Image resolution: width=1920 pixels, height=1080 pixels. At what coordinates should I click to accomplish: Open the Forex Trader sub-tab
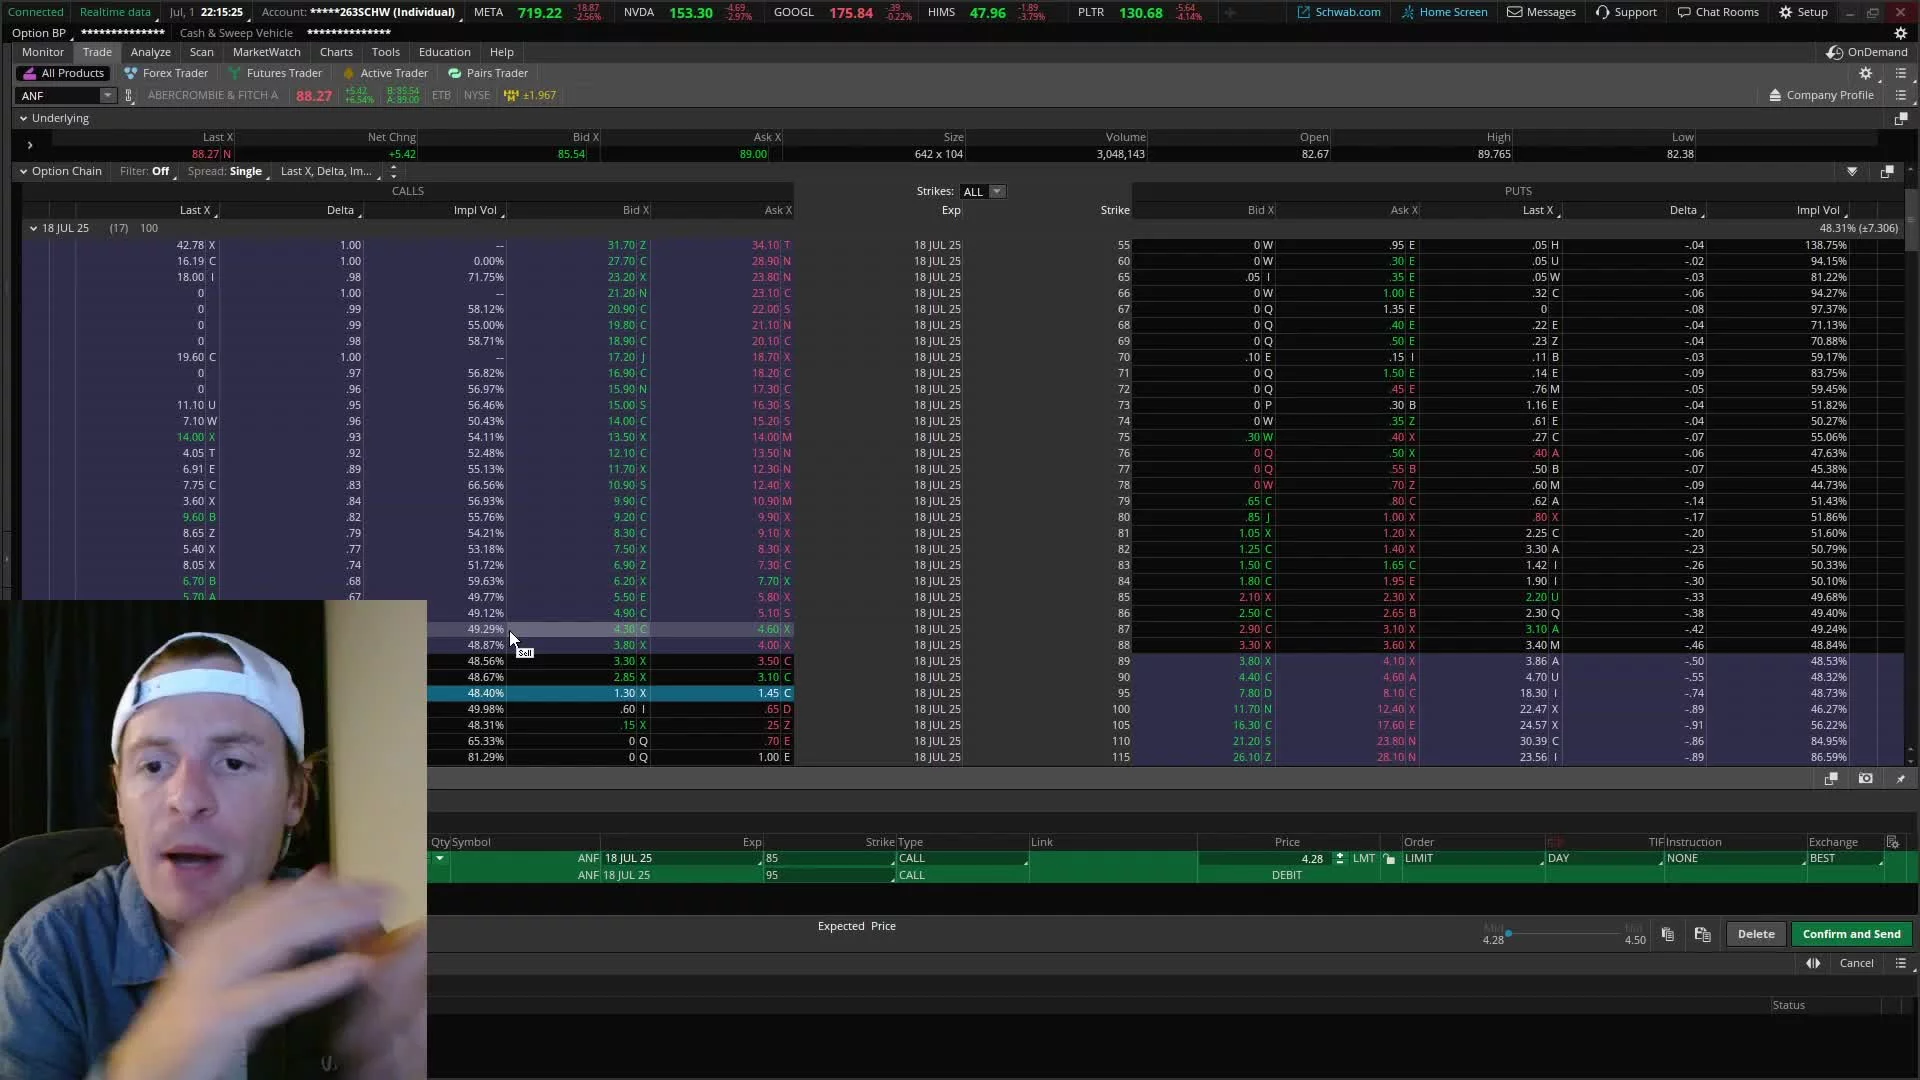click(166, 73)
